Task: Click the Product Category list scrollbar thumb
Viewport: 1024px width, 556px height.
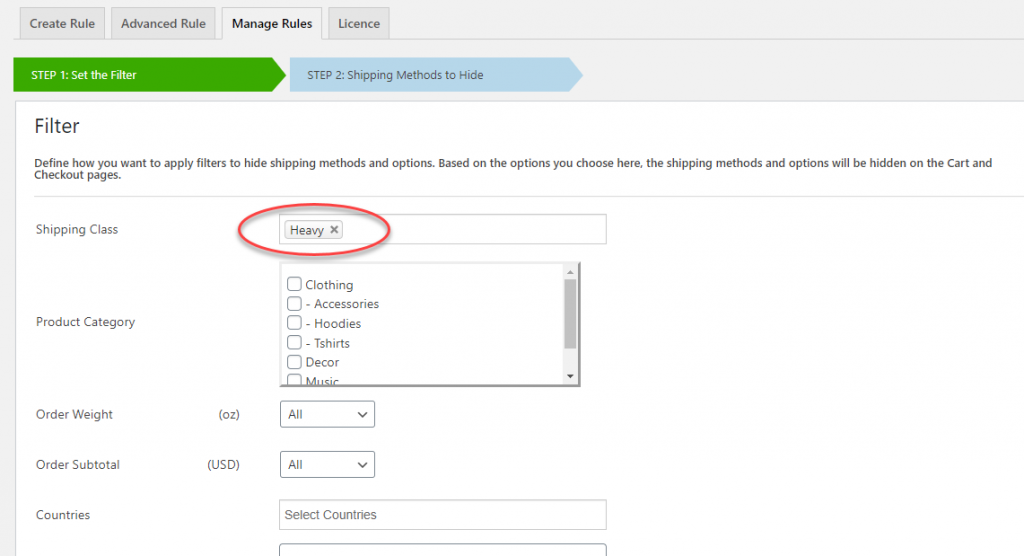Action: coord(570,314)
